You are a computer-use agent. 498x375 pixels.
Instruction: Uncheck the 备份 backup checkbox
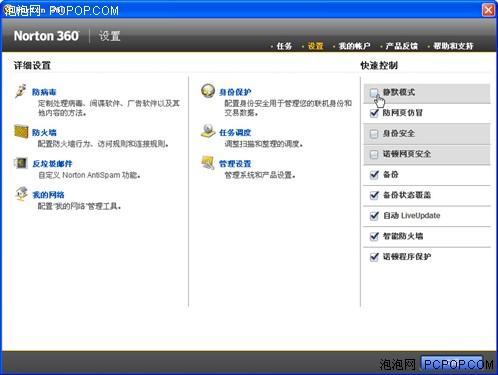pos(374,175)
